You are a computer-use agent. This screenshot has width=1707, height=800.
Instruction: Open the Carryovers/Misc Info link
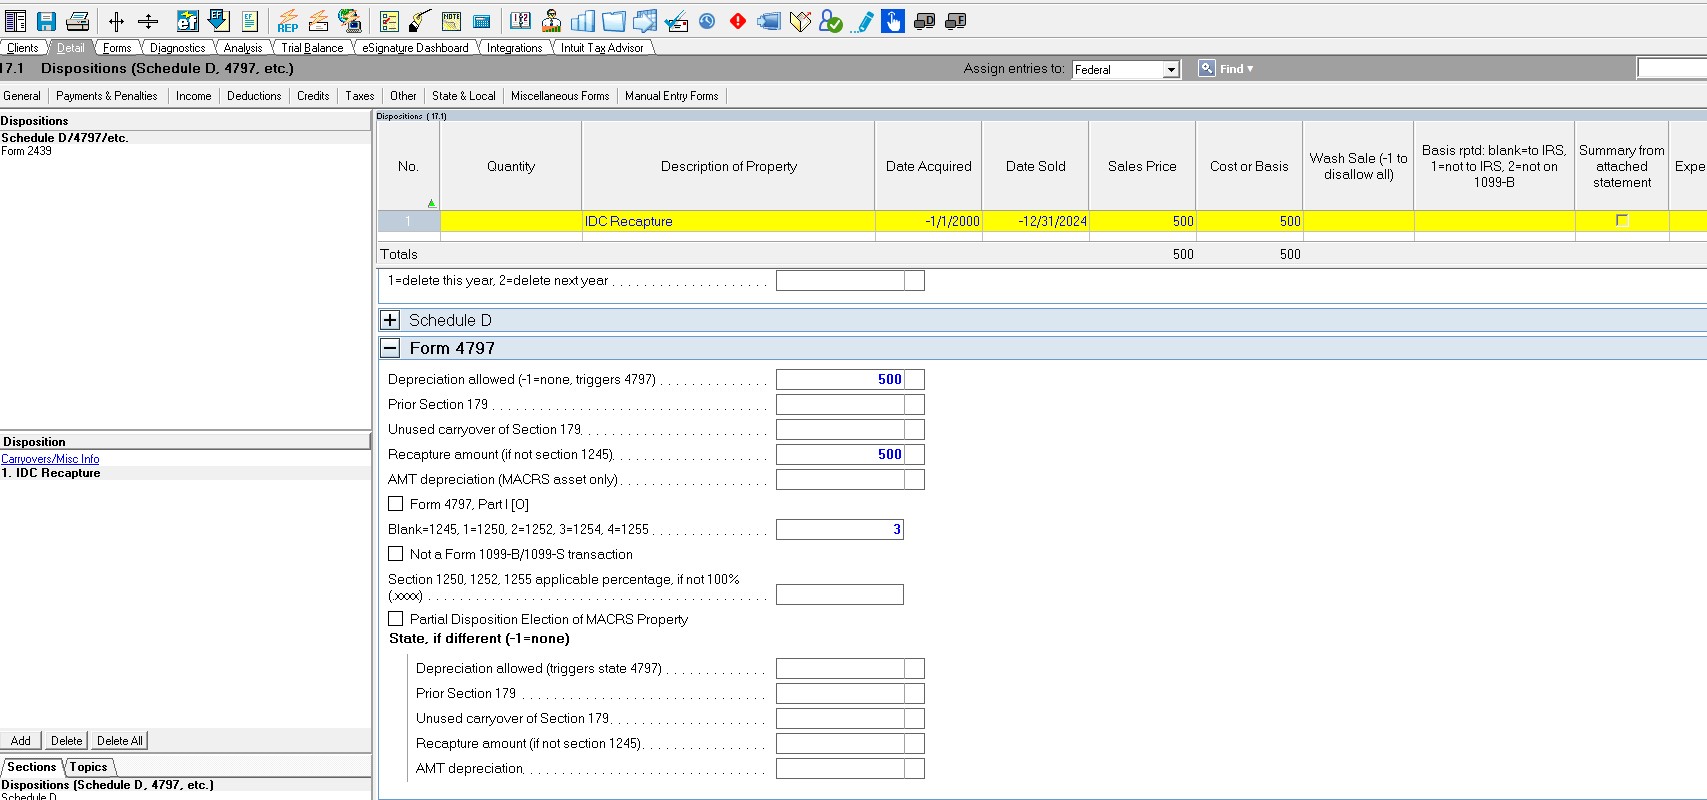(x=50, y=459)
